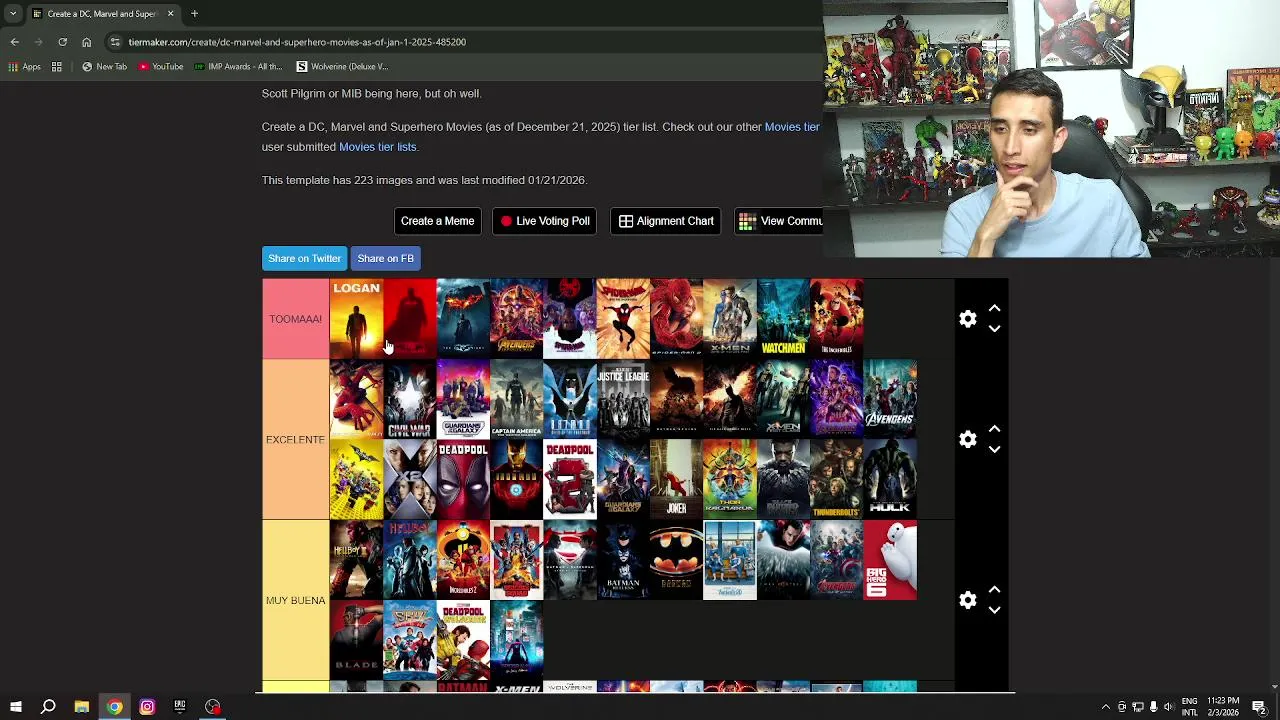The height and width of the screenshot is (720, 1280).
Task: Follow the Movies tier lists link
Action: pos(377,147)
